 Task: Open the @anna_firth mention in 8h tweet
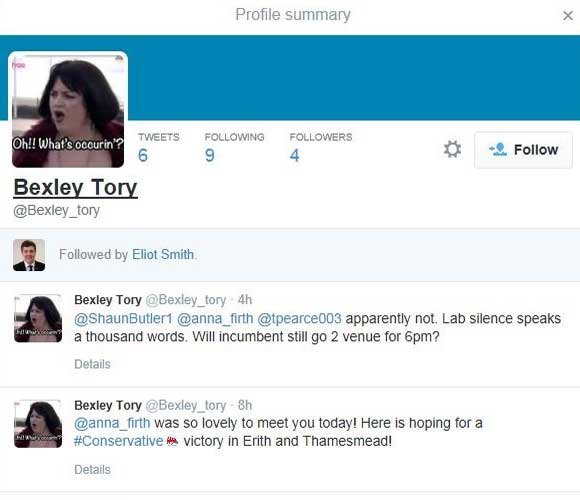(x=112, y=423)
